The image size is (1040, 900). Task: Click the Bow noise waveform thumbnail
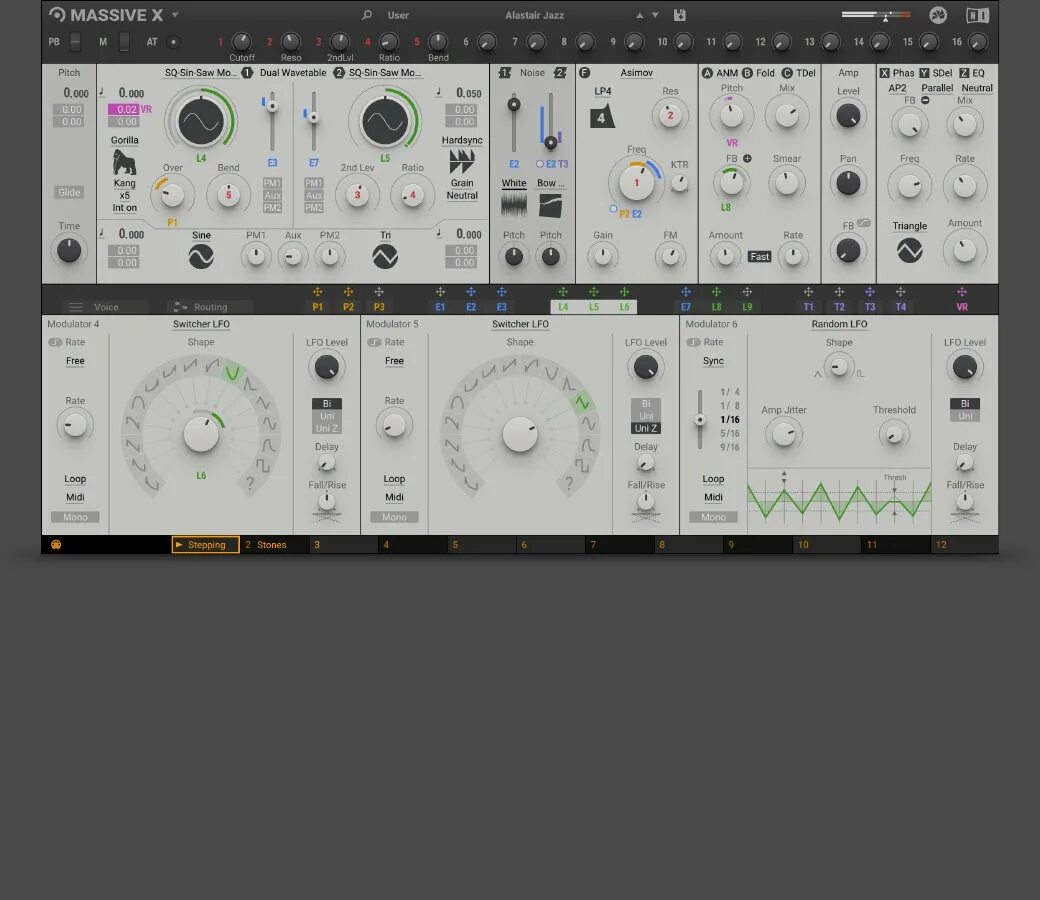[x=551, y=206]
